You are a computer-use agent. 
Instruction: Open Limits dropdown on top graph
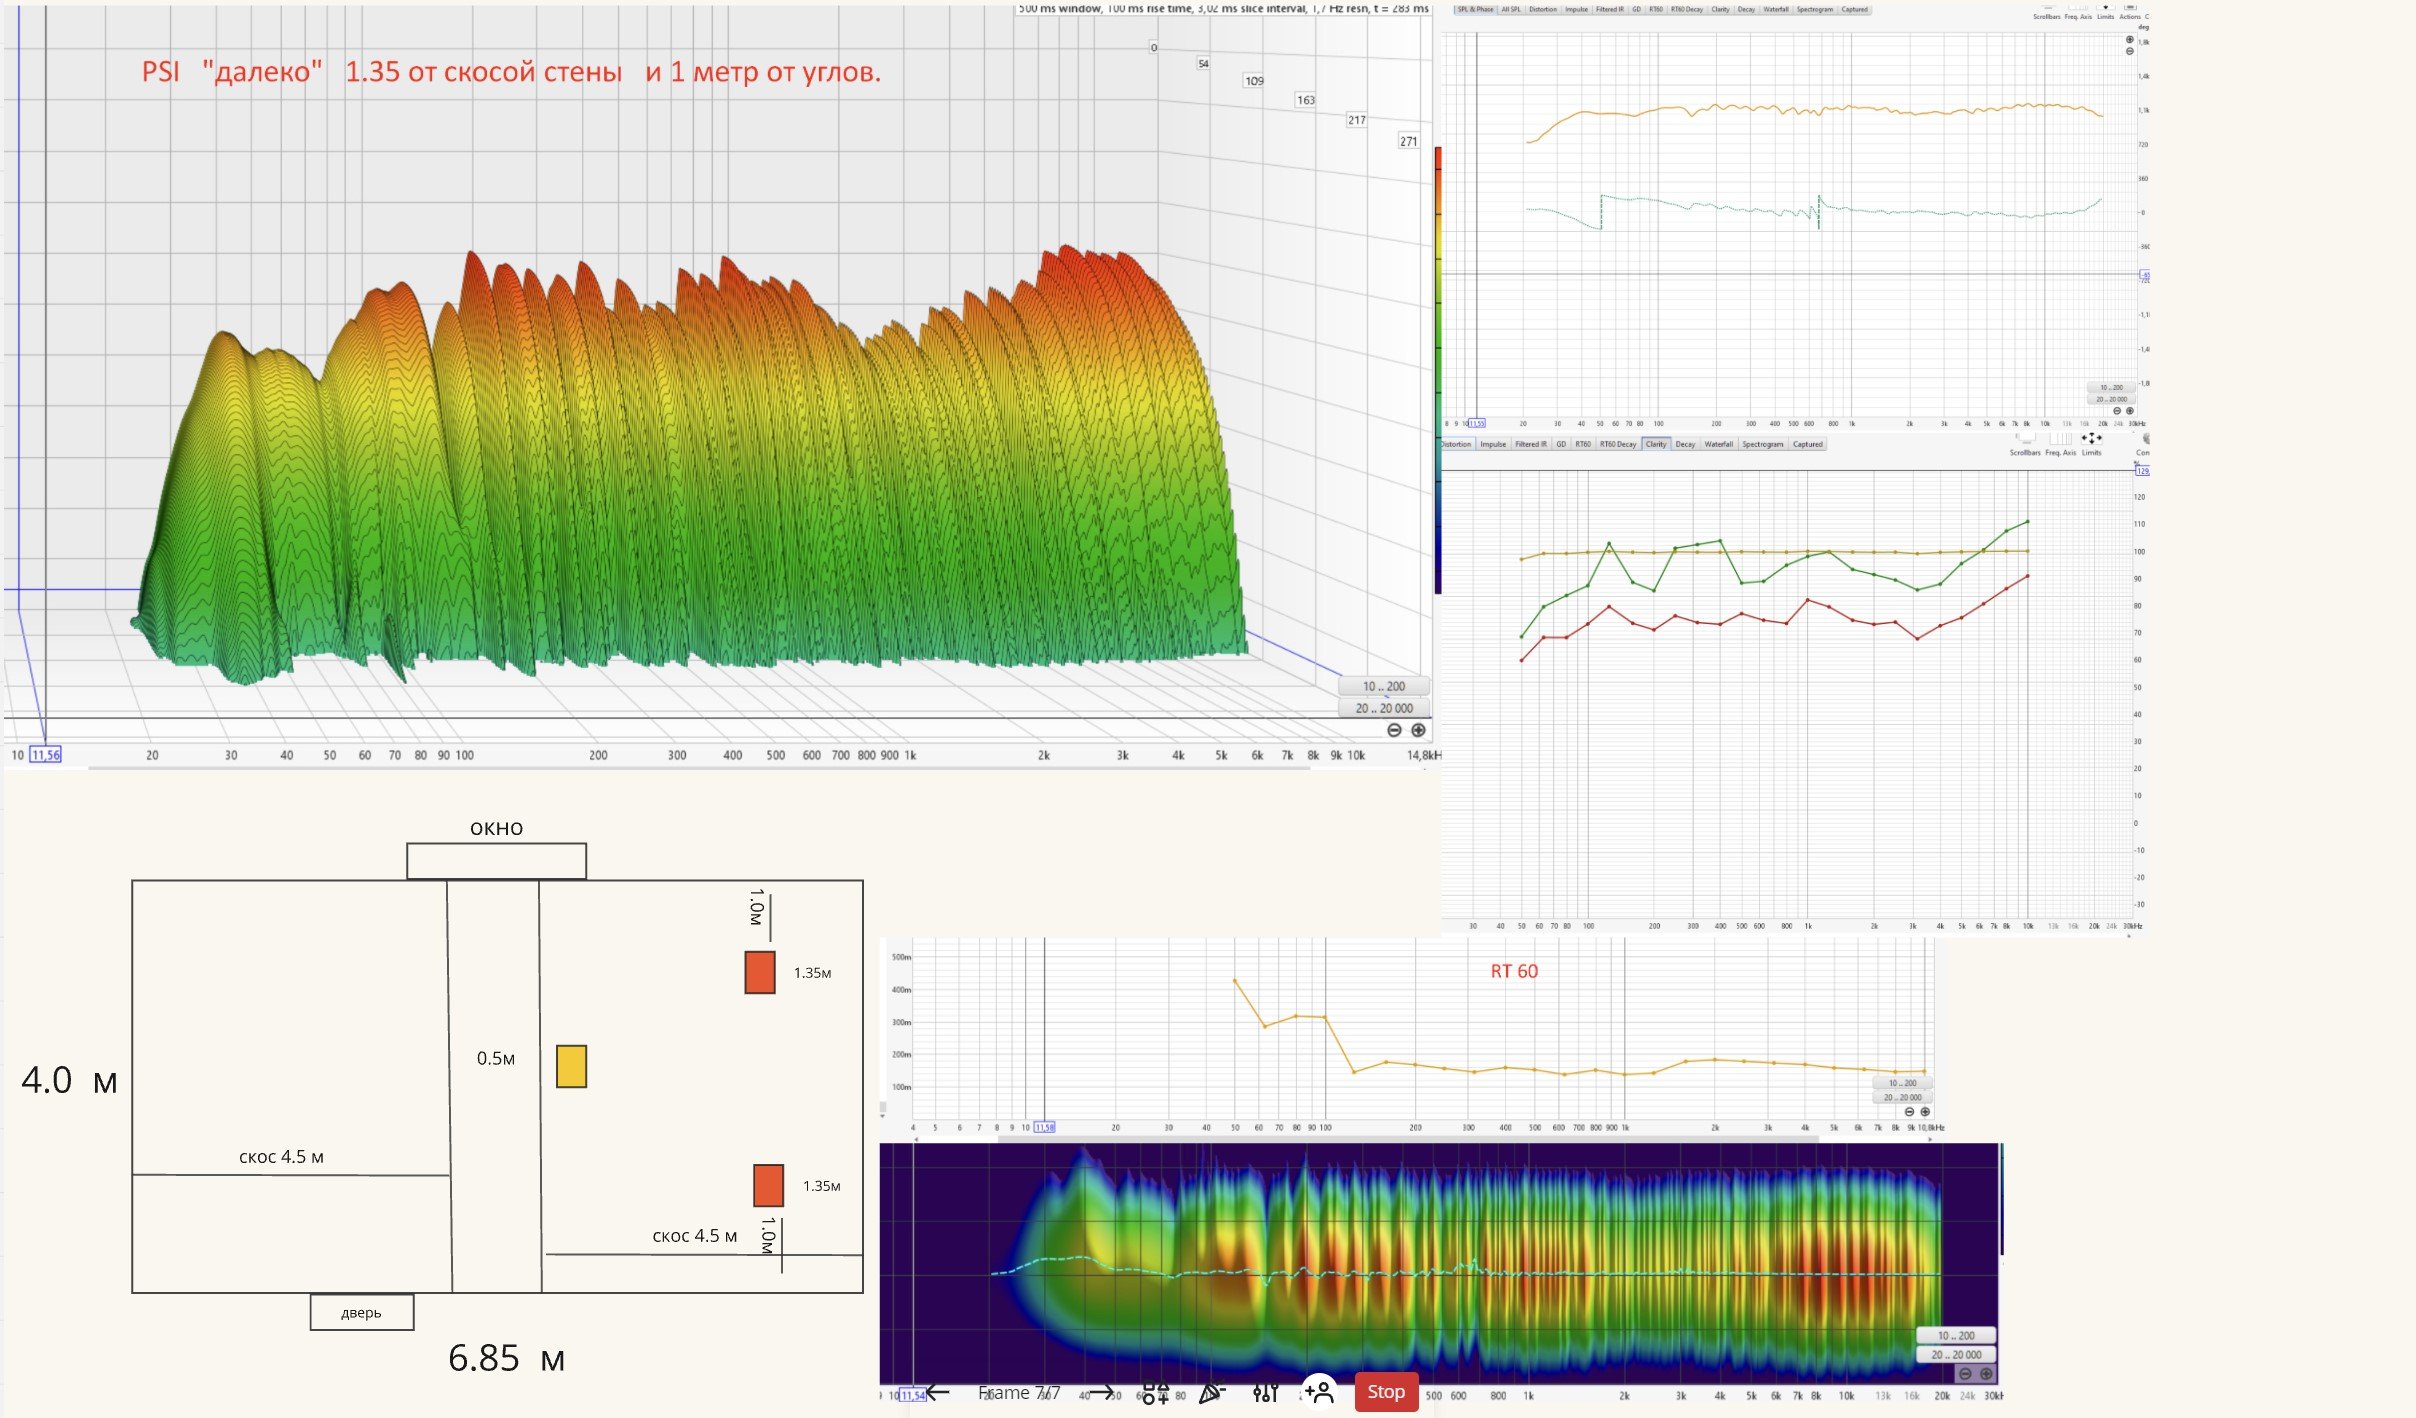click(2105, 8)
